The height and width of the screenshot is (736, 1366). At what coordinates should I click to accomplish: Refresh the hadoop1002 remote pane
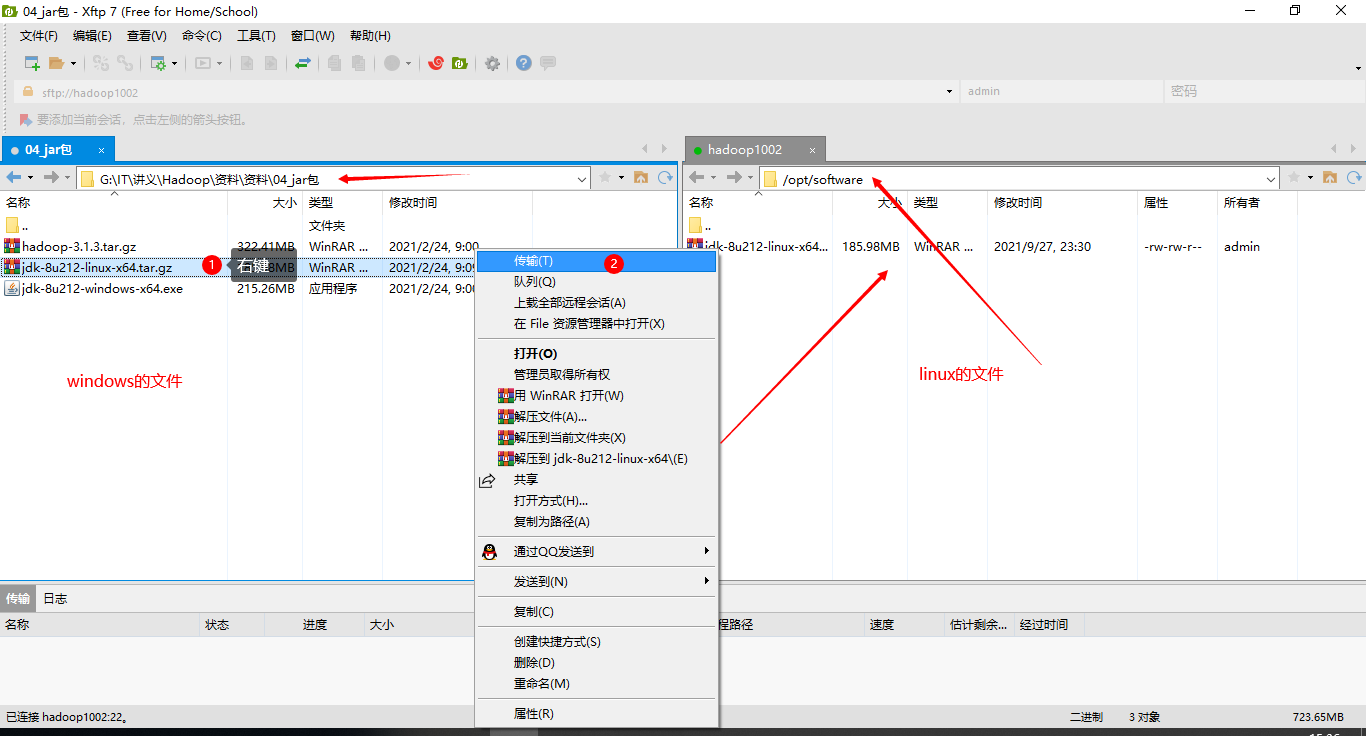[1355, 178]
